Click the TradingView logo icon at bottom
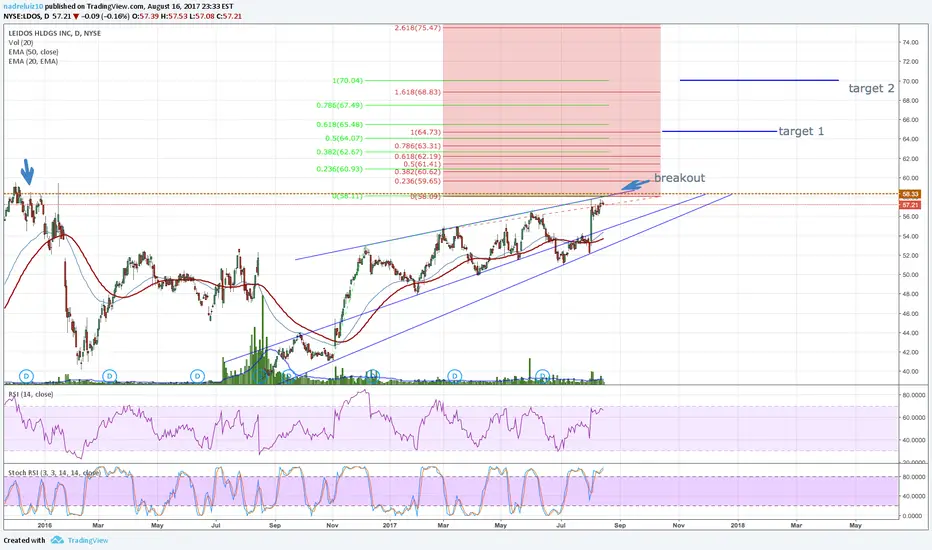The image size is (932, 550). (x=57, y=540)
